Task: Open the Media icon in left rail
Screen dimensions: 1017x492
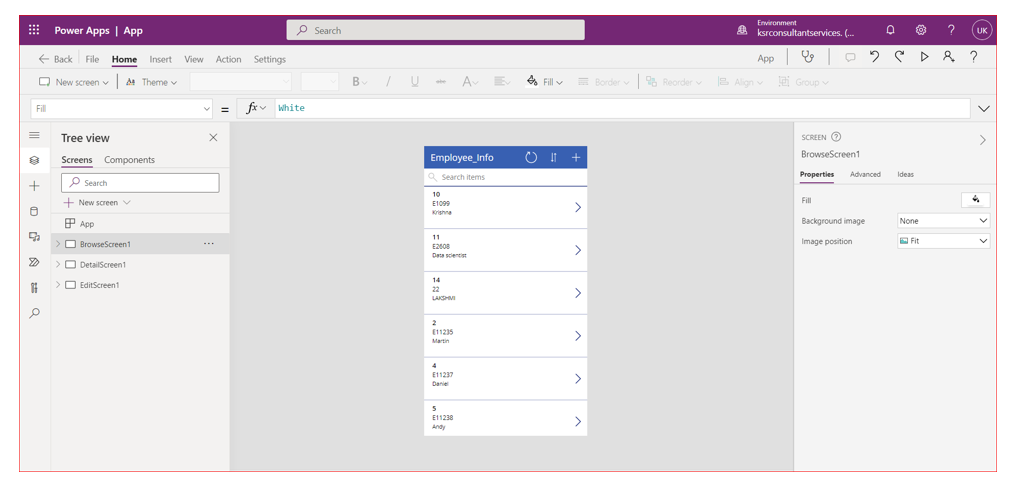Action: tap(34, 237)
